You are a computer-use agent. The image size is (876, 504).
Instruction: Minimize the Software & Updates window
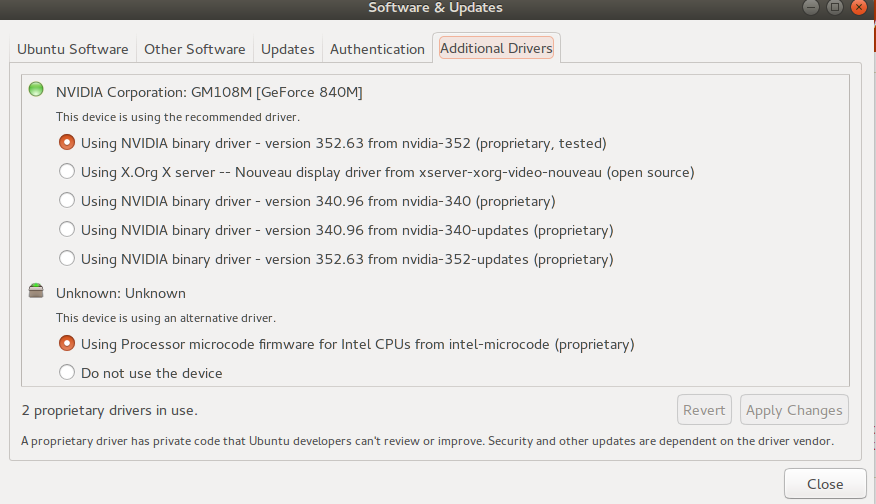click(811, 8)
